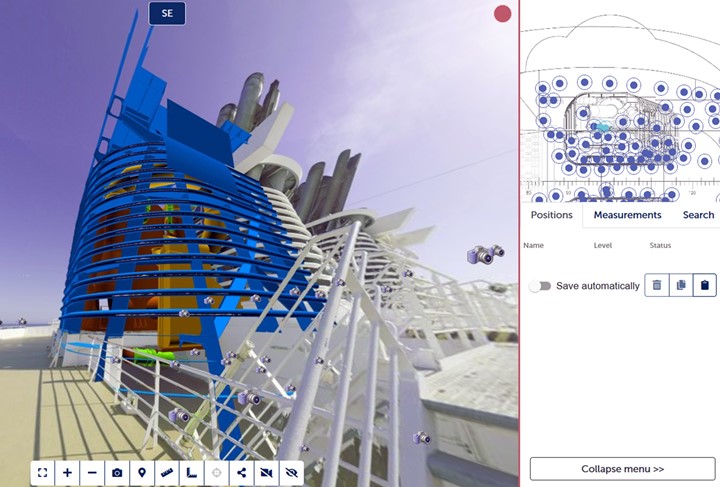The width and height of the screenshot is (720, 487).
Task: Zoom out with the minus button
Action: point(92,473)
